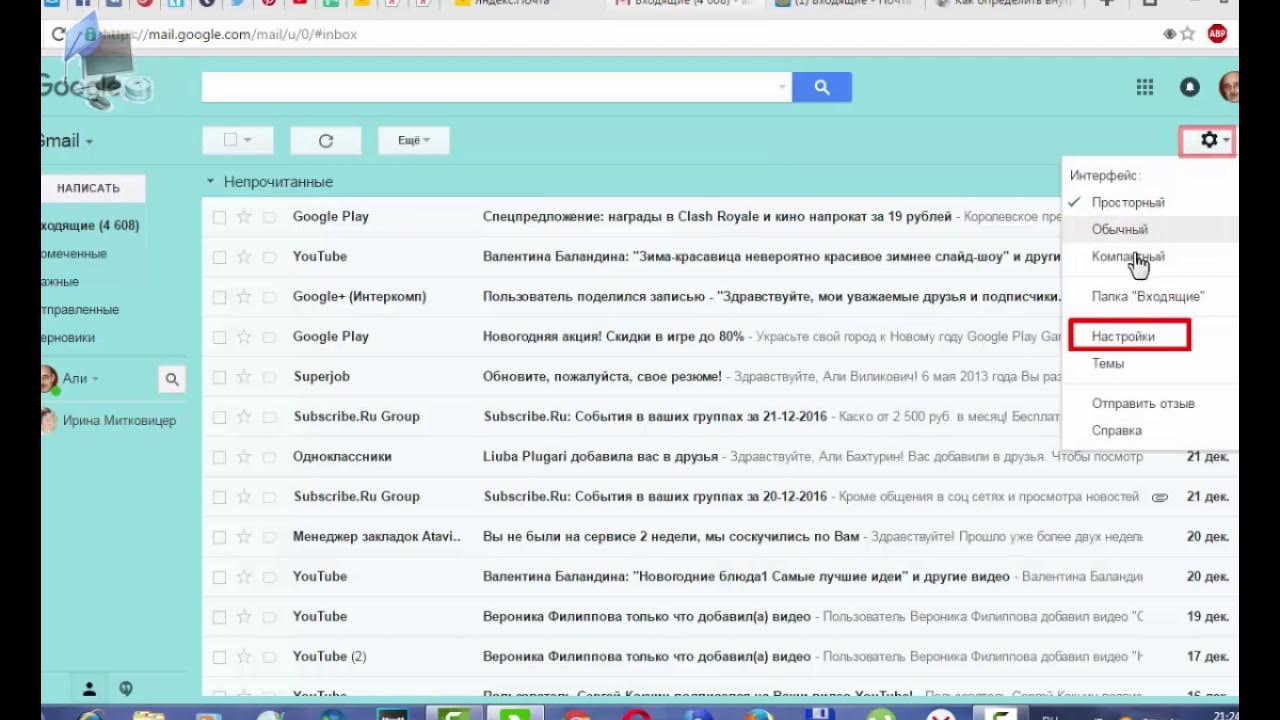Open the Али chat status dropdown
This screenshot has height=720, width=1280.
pyautogui.click(x=96, y=379)
